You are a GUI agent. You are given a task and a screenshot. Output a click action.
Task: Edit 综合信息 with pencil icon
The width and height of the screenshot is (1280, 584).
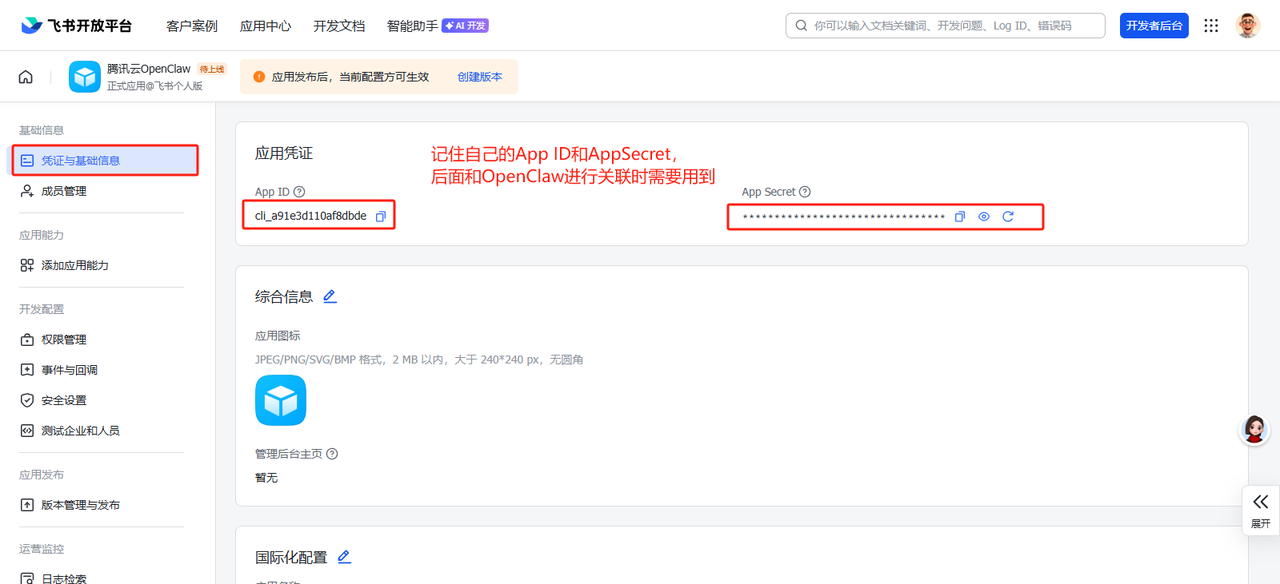[330, 297]
